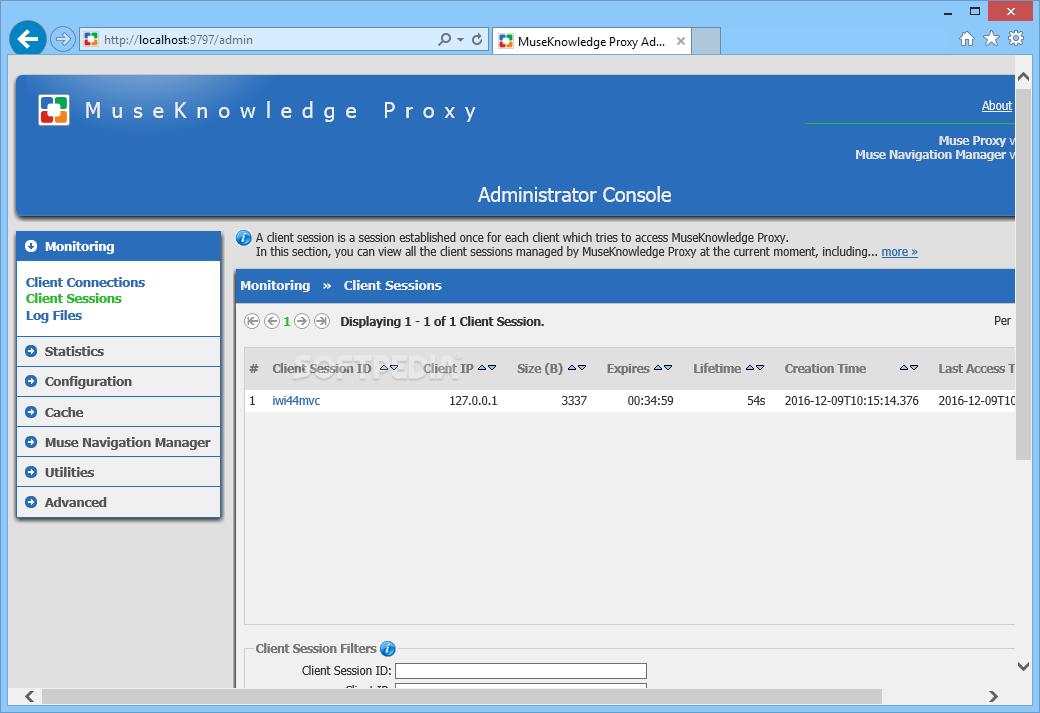Image resolution: width=1040 pixels, height=713 pixels.
Task: Refresh the page with reload icon
Action: (477, 39)
